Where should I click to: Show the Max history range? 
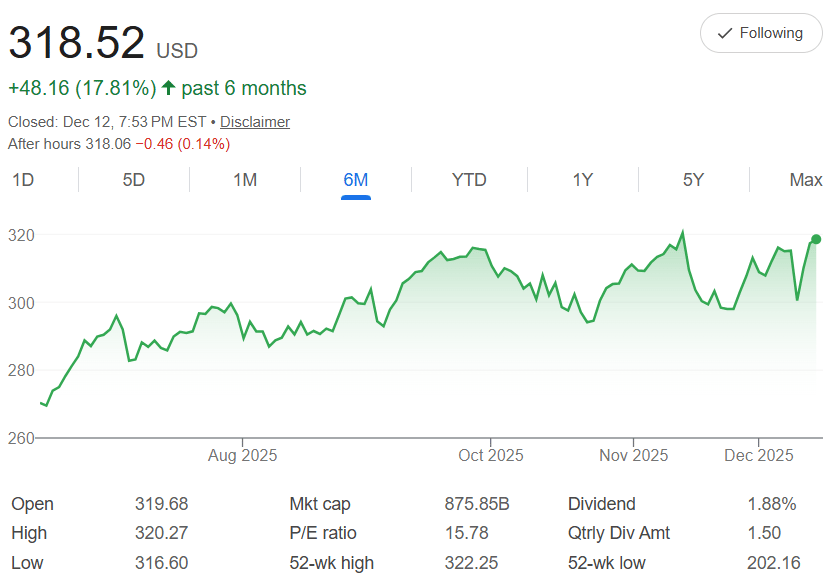(805, 180)
